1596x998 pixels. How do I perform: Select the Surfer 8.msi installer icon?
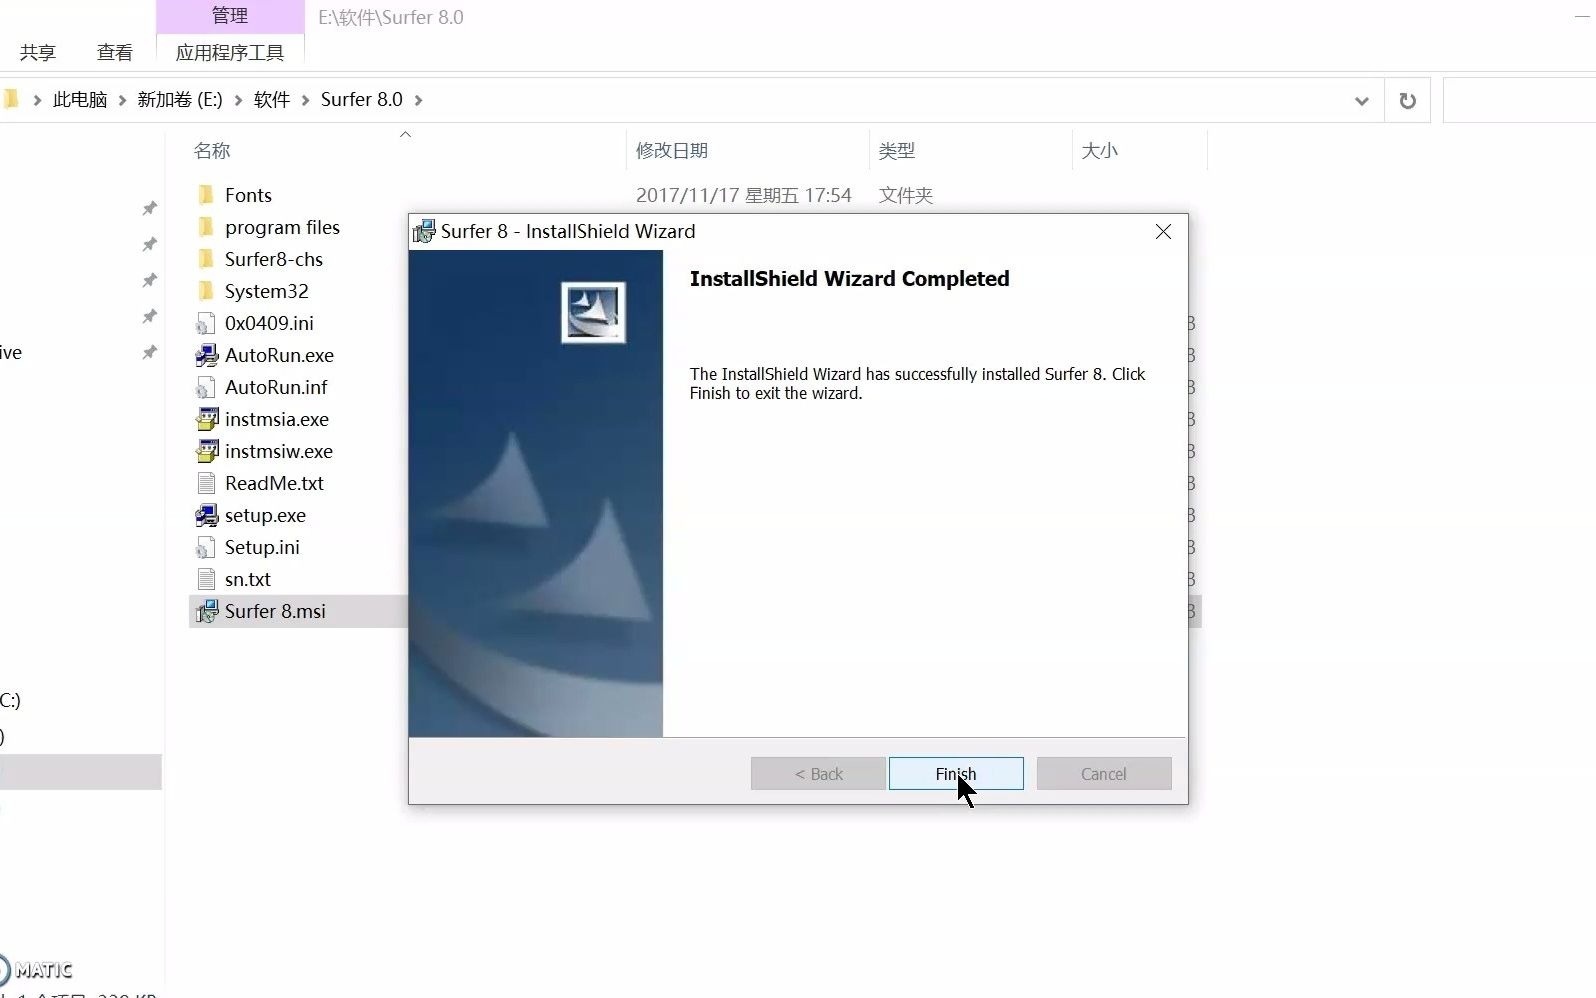pos(206,611)
